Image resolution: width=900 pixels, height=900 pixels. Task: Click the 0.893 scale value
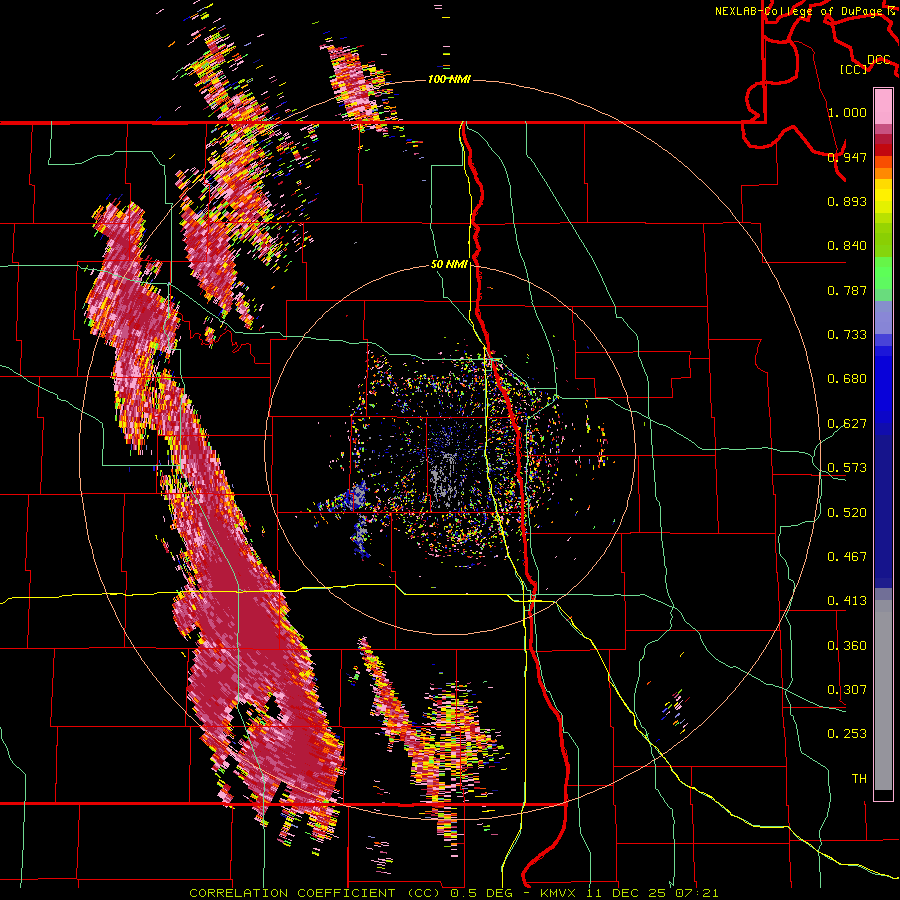tap(847, 201)
